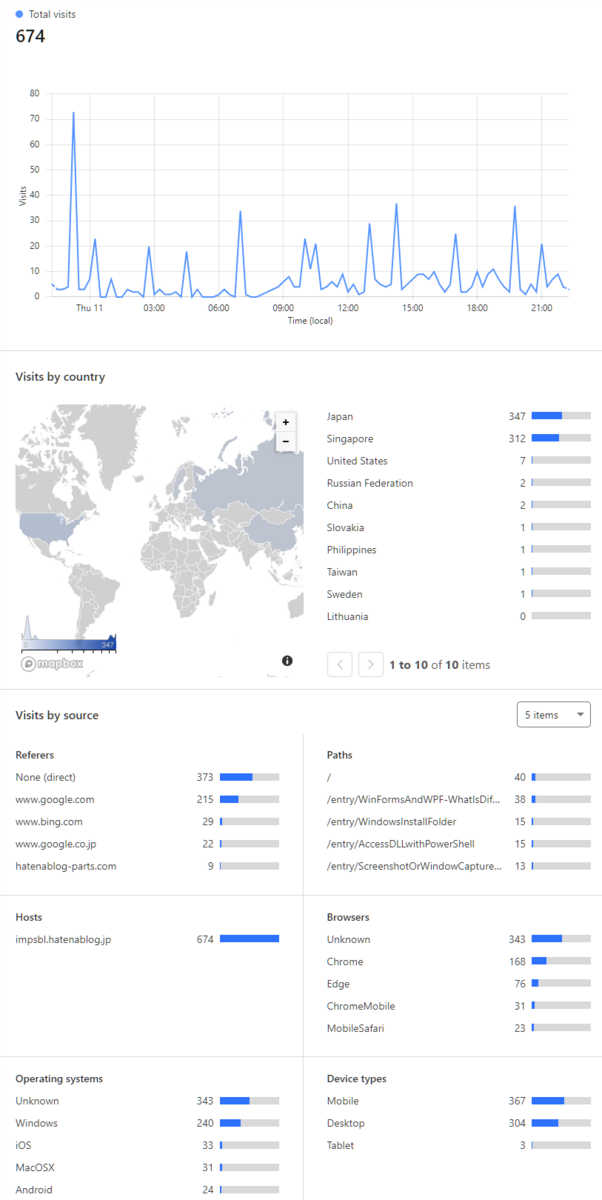Viewport: 602px width, 1200px height.
Task: Click the Chrome browser row
Action: [459, 961]
